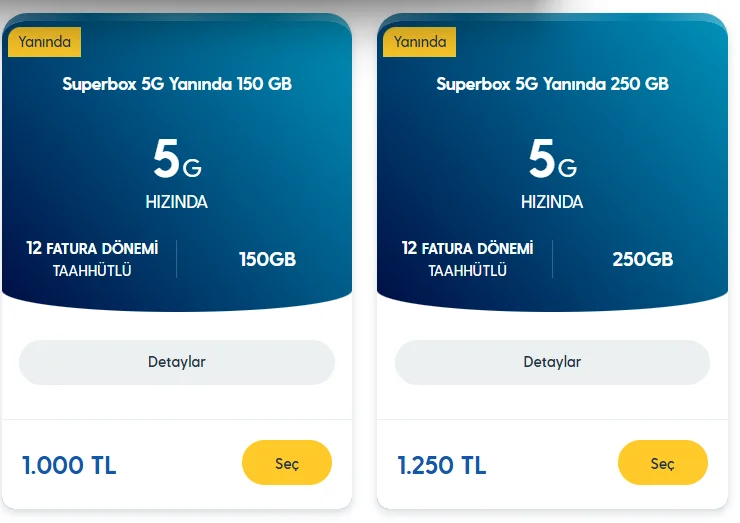Click the Yanında badge on the 150 GB card
This screenshot has height=523, width=740.
tap(44, 42)
